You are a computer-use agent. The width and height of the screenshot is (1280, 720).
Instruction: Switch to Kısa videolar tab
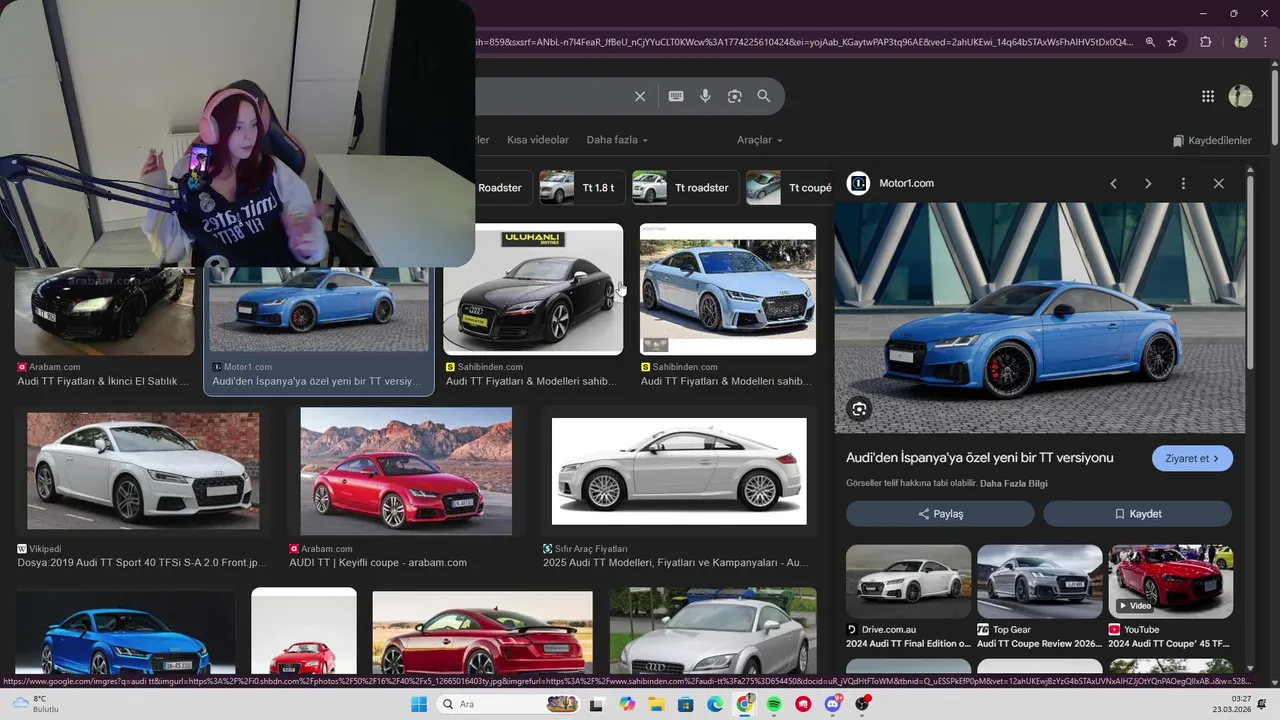[538, 140]
